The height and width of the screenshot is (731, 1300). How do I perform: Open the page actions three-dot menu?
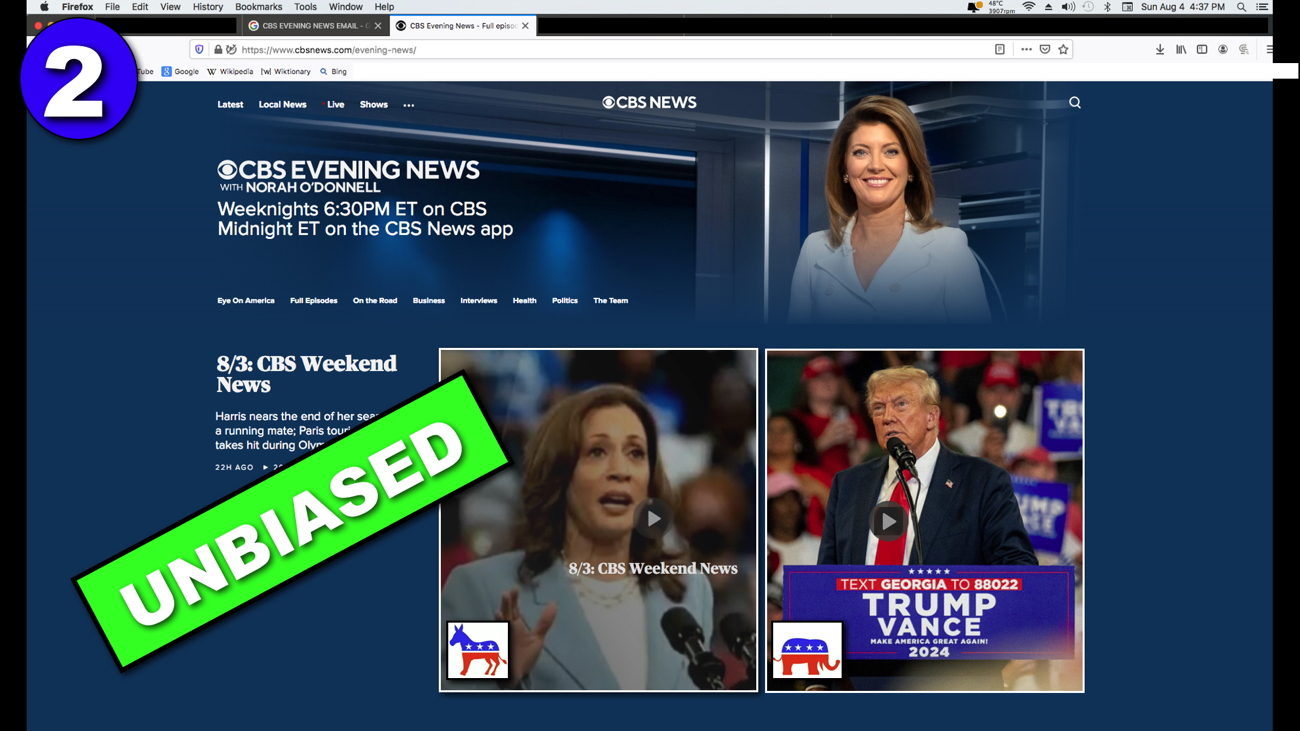pyautogui.click(x=1026, y=49)
